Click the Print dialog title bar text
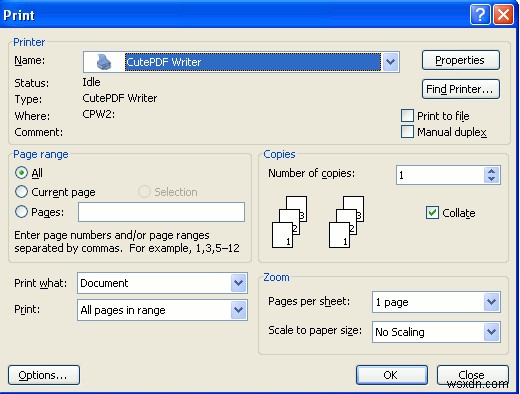 tap(19, 15)
